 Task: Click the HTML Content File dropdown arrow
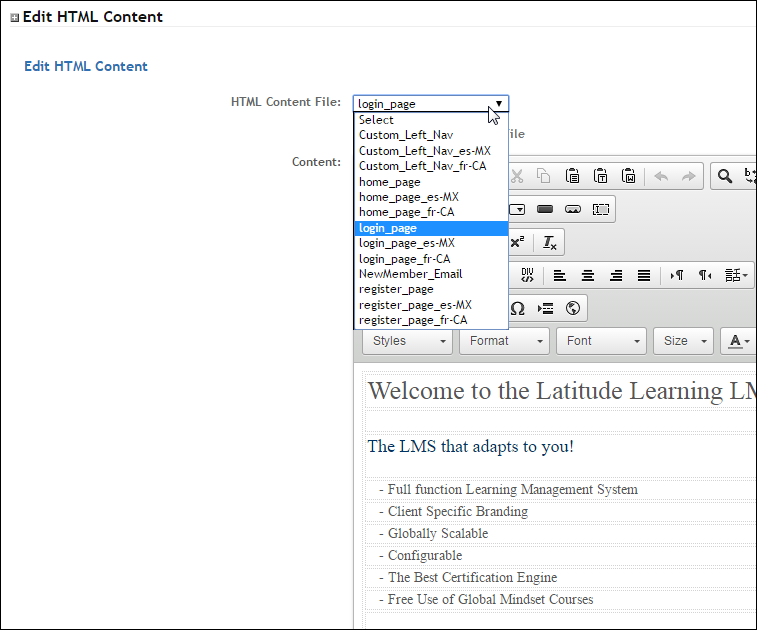coord(499,103)
